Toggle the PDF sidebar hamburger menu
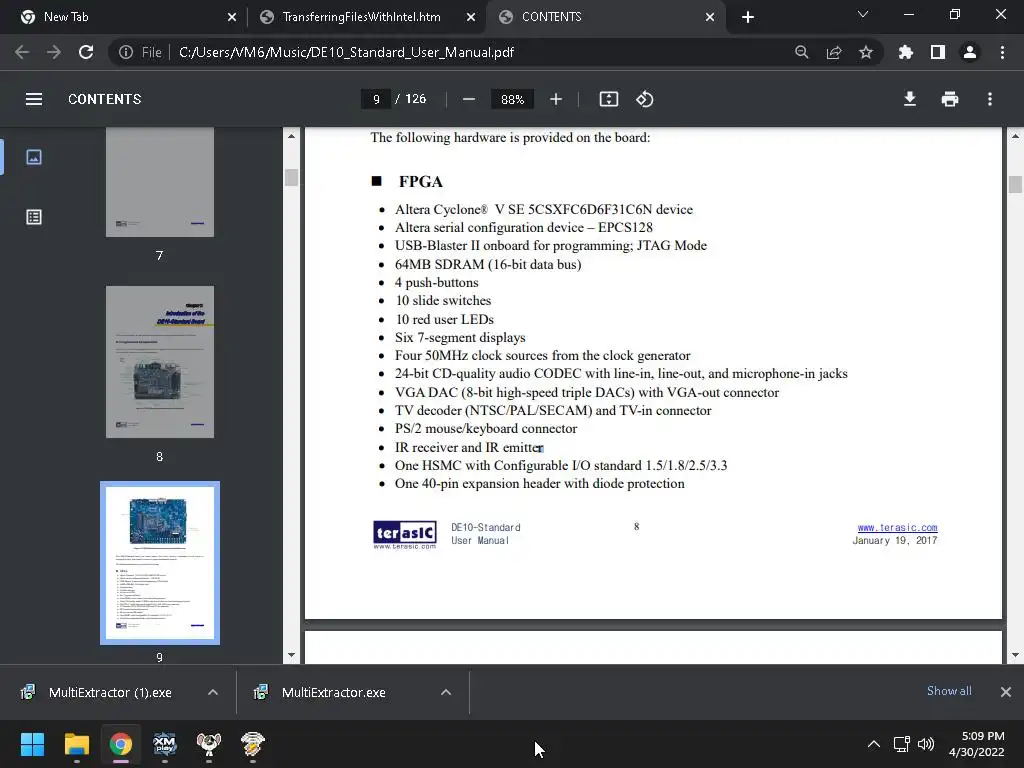This screenshot has width=1024, height=768. point(34,99)
